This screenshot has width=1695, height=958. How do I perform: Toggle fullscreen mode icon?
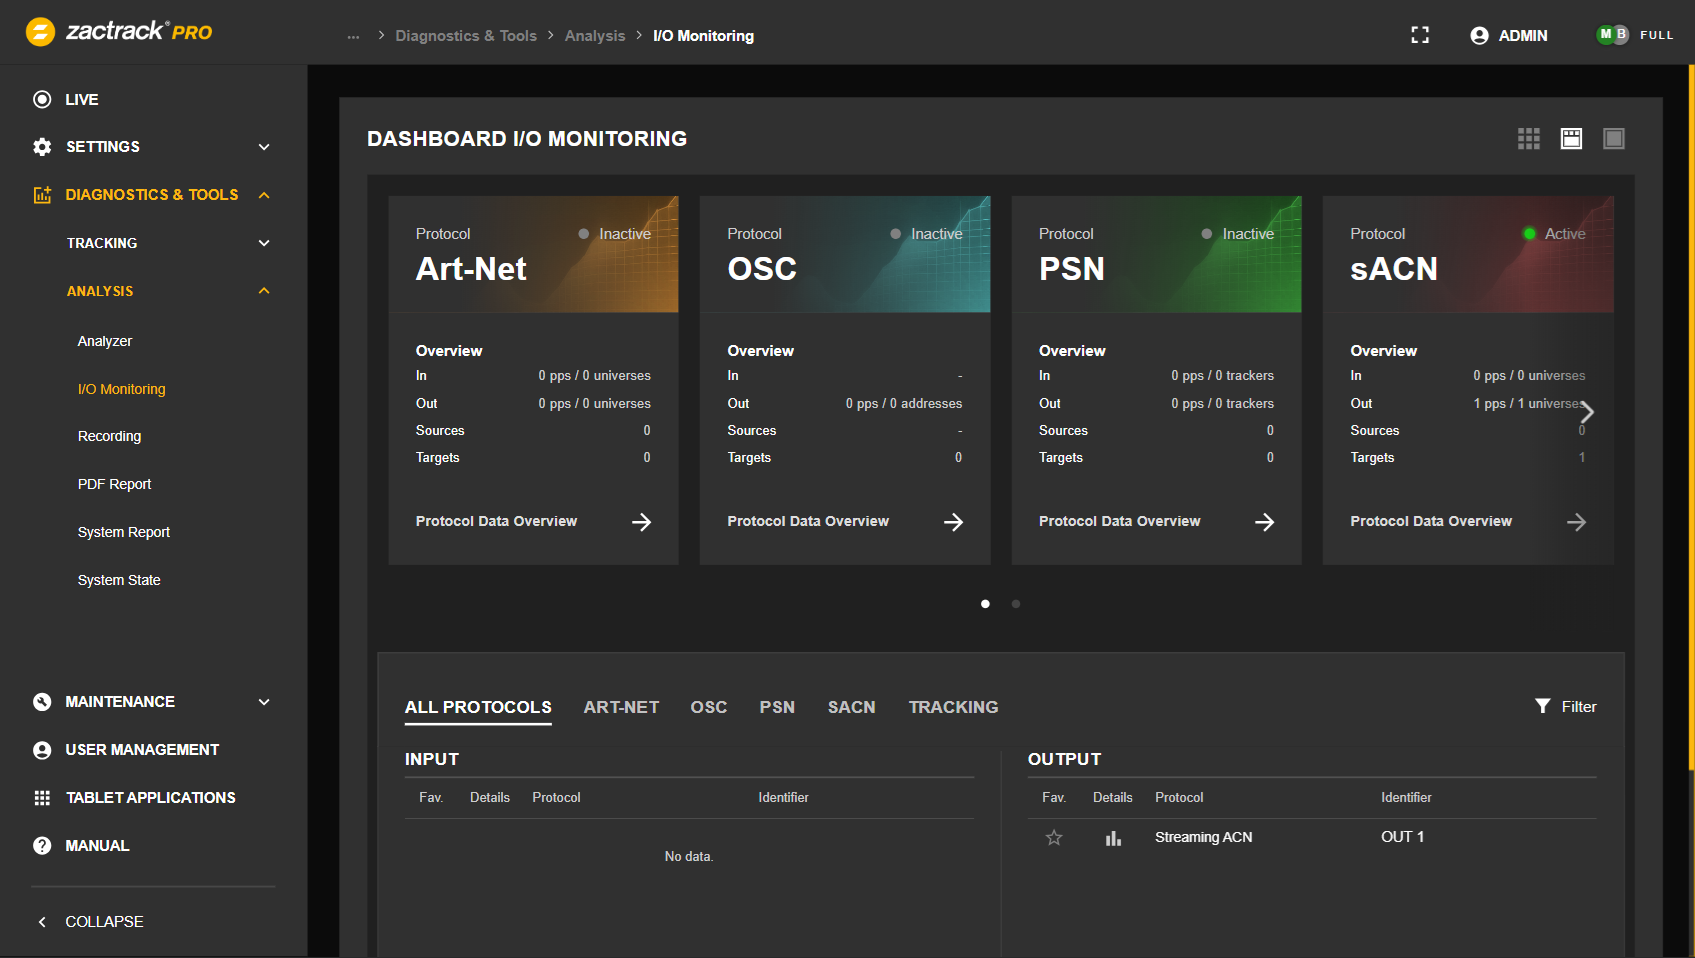click(x=1420, y=35)
